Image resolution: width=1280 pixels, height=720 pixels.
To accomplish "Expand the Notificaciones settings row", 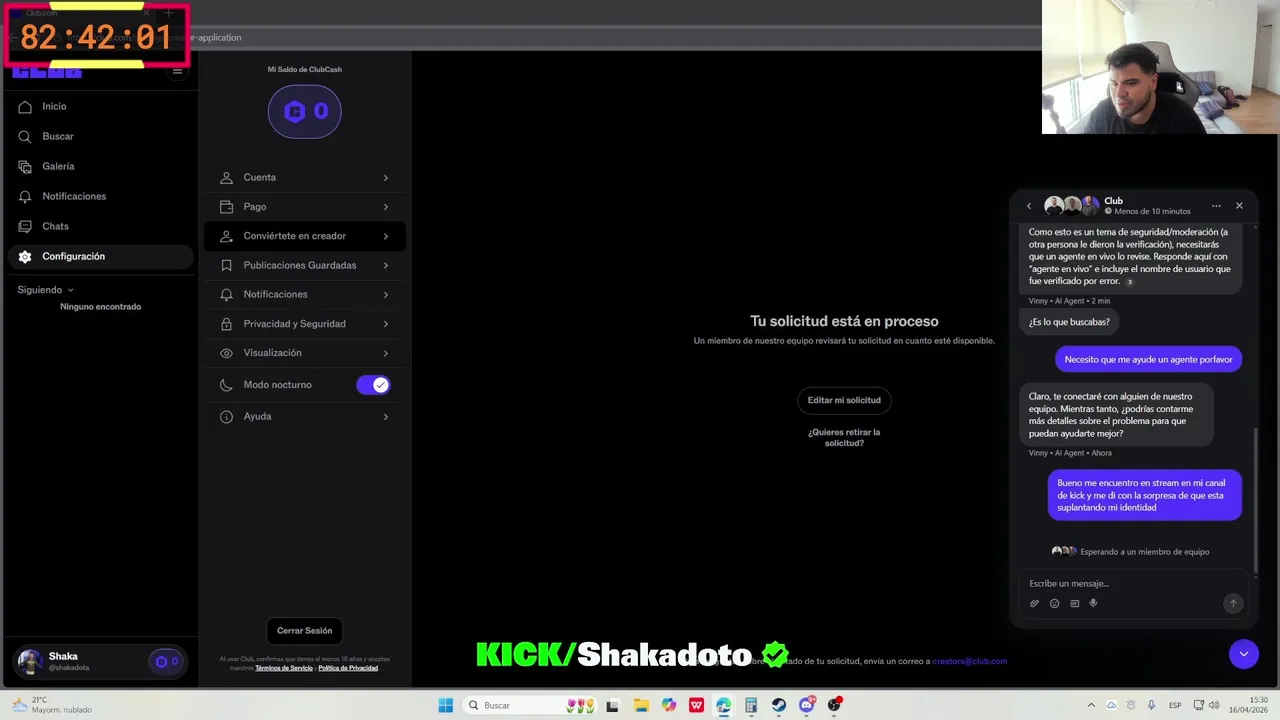I will point(305,294).
